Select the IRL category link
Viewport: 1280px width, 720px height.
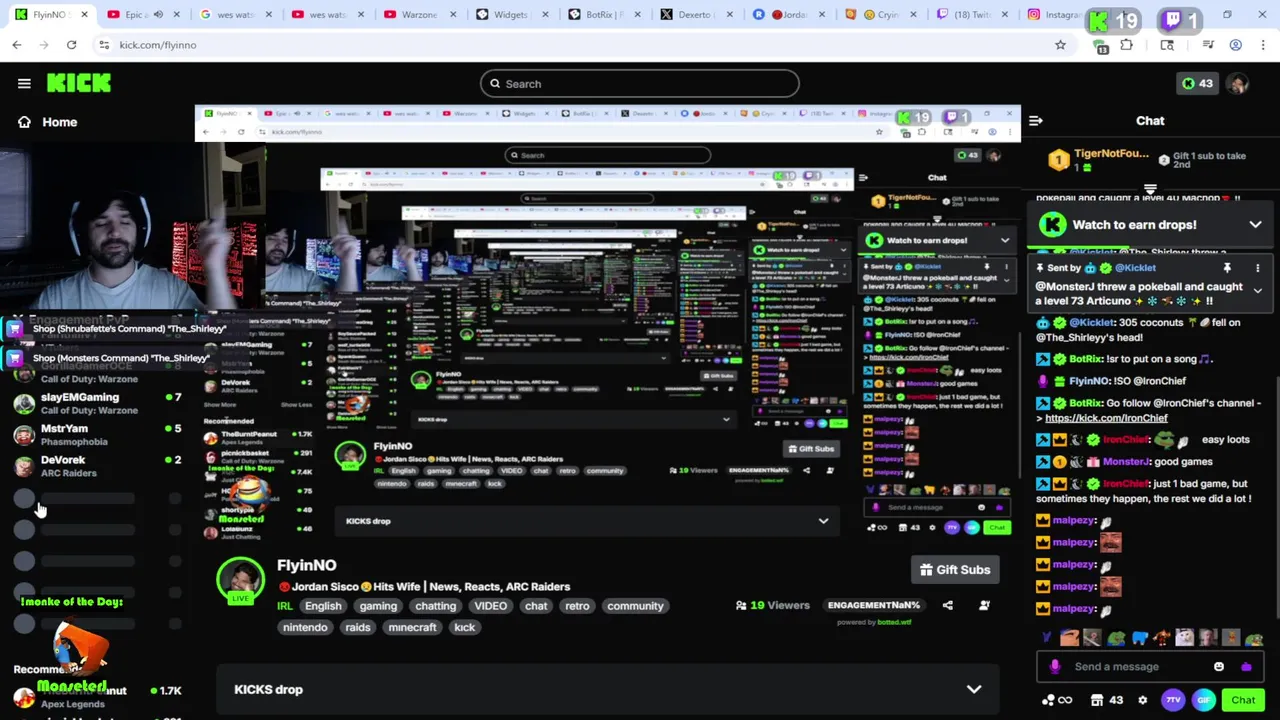(x=285, y=606)
